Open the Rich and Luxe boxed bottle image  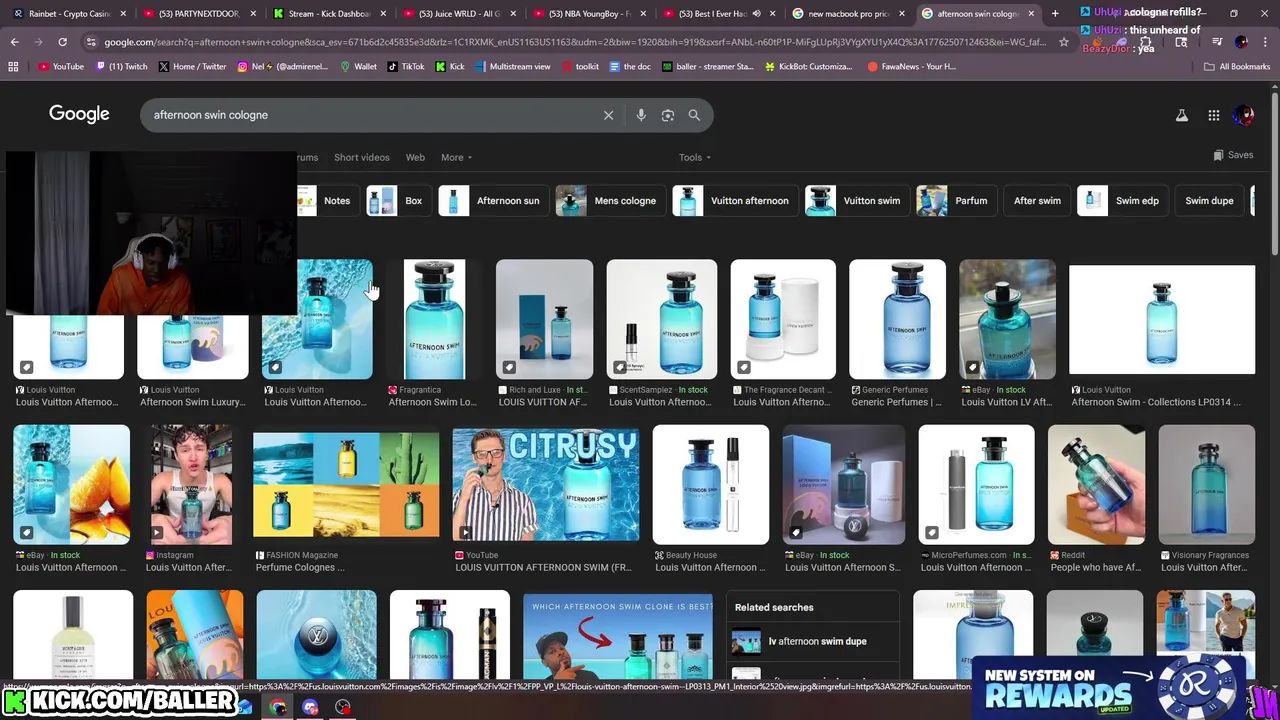pyautogui.click(x=544, y=320)
